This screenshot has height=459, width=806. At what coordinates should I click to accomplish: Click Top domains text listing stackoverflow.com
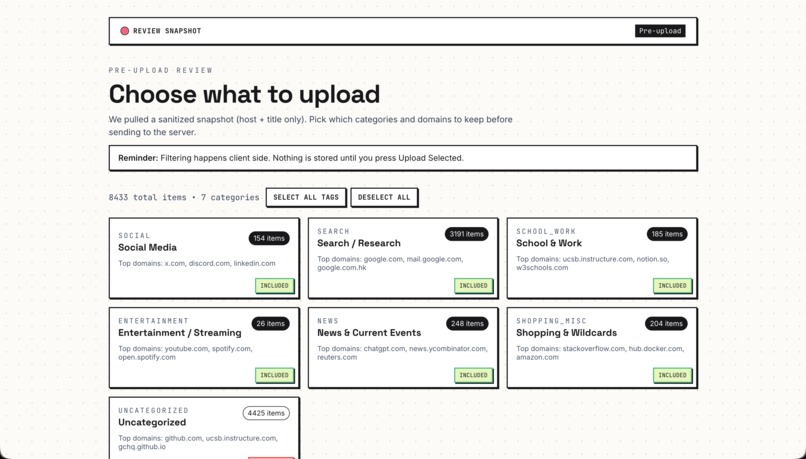[x=600, y=353]
